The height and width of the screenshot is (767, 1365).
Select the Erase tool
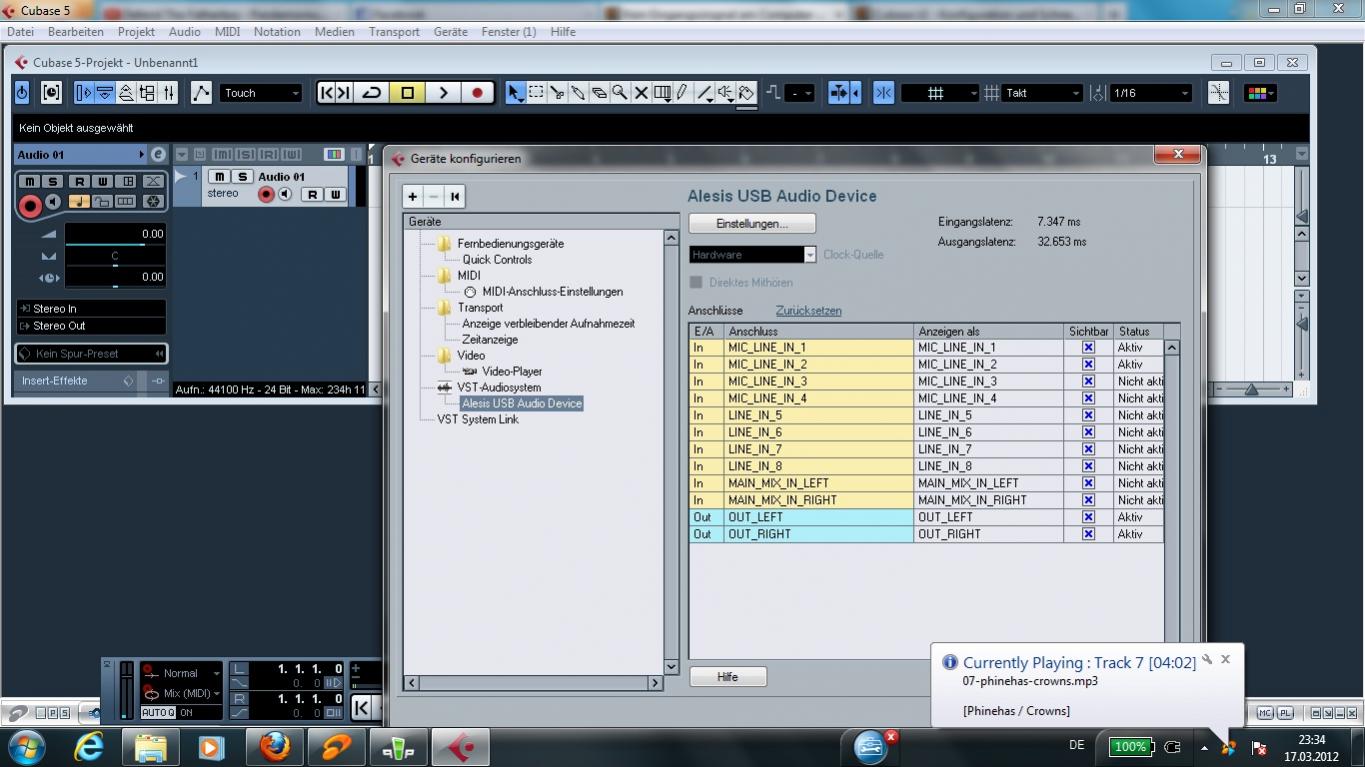[x=599, y=93]
